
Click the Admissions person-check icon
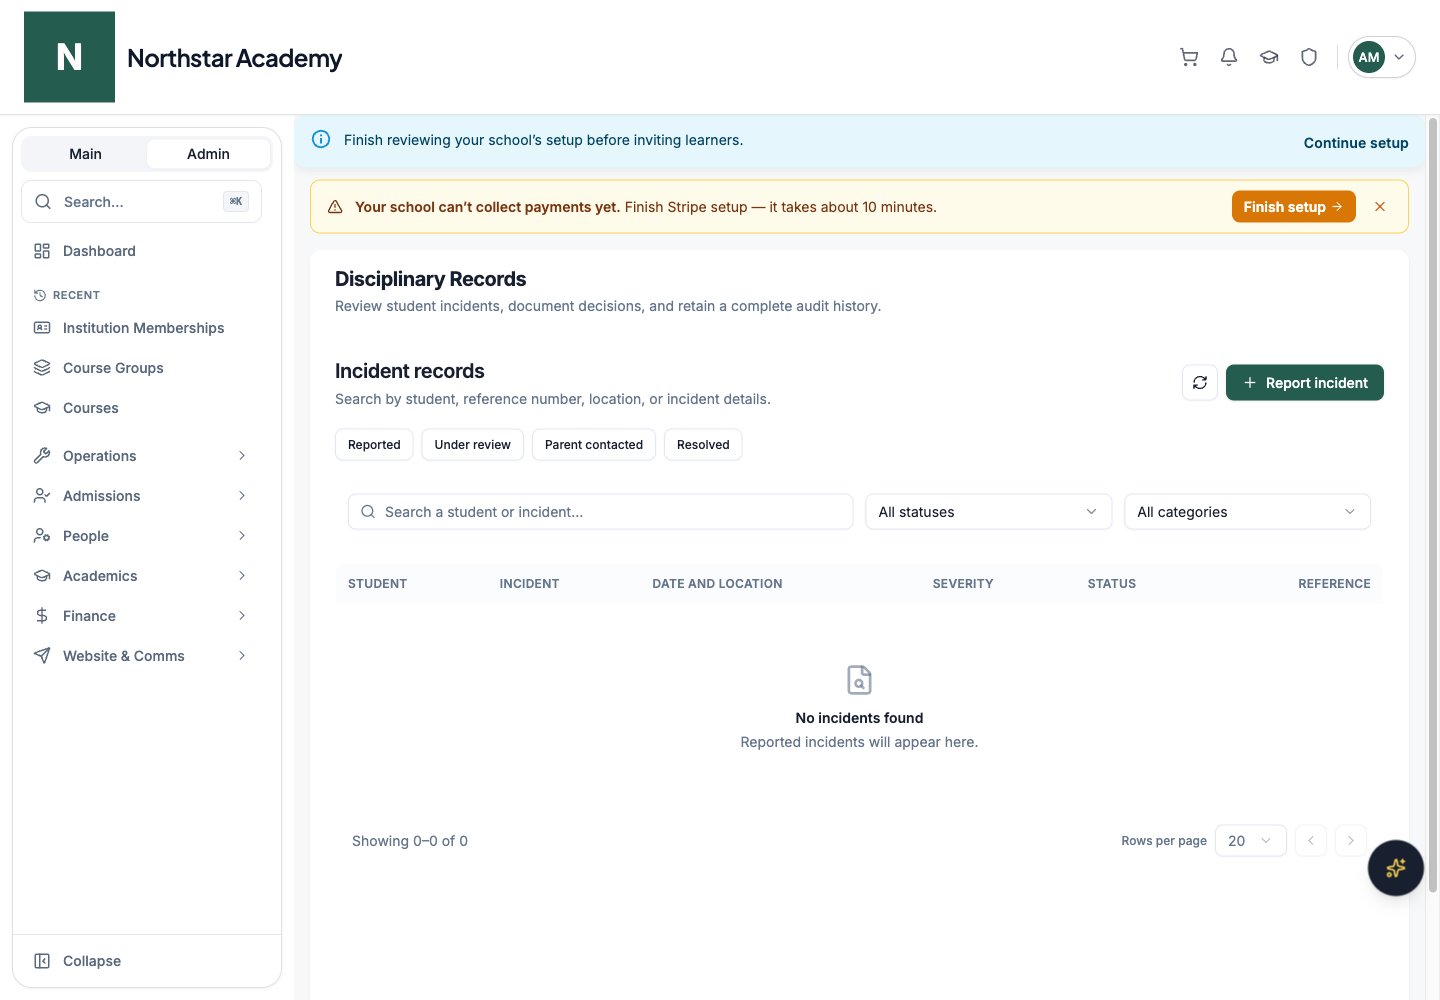point(42,496)
